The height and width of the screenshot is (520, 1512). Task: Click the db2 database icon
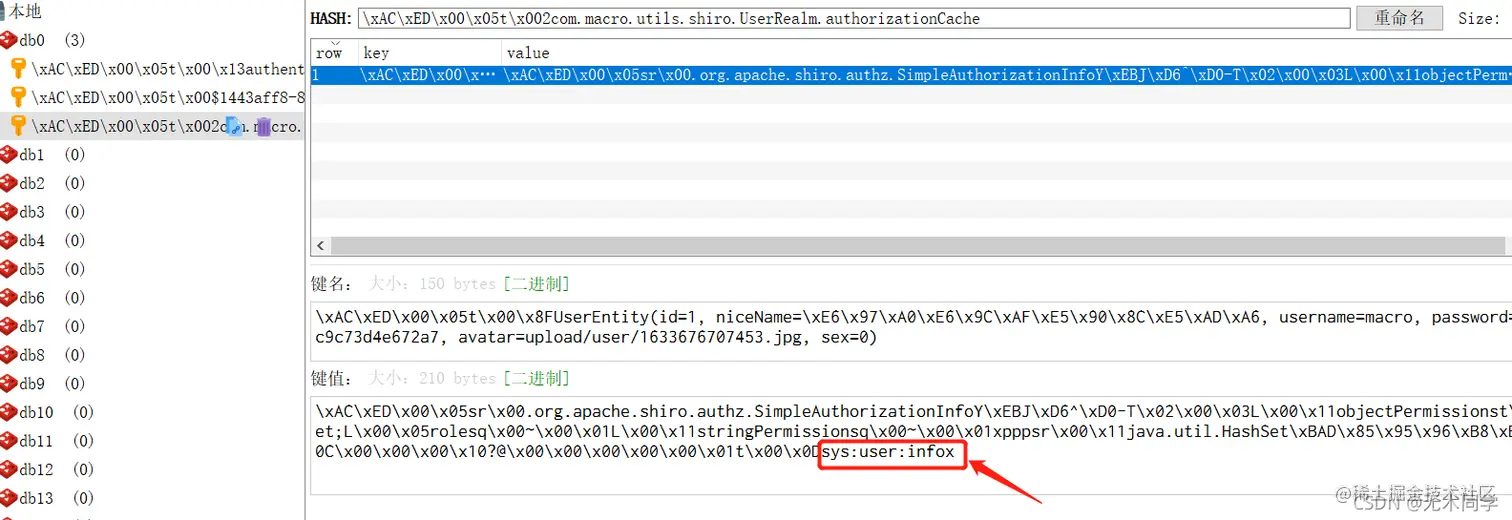pyautogui.click(x=9, y=183)
